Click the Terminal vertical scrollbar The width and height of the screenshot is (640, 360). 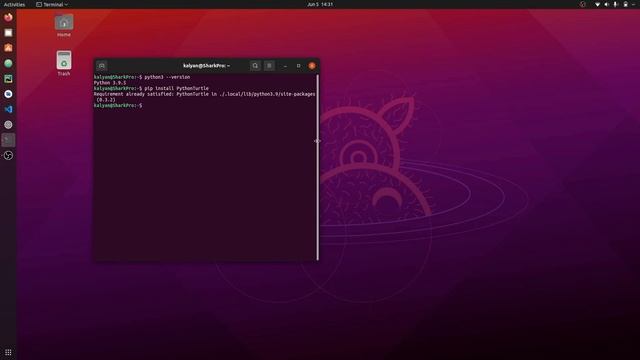tap(318, 167)
